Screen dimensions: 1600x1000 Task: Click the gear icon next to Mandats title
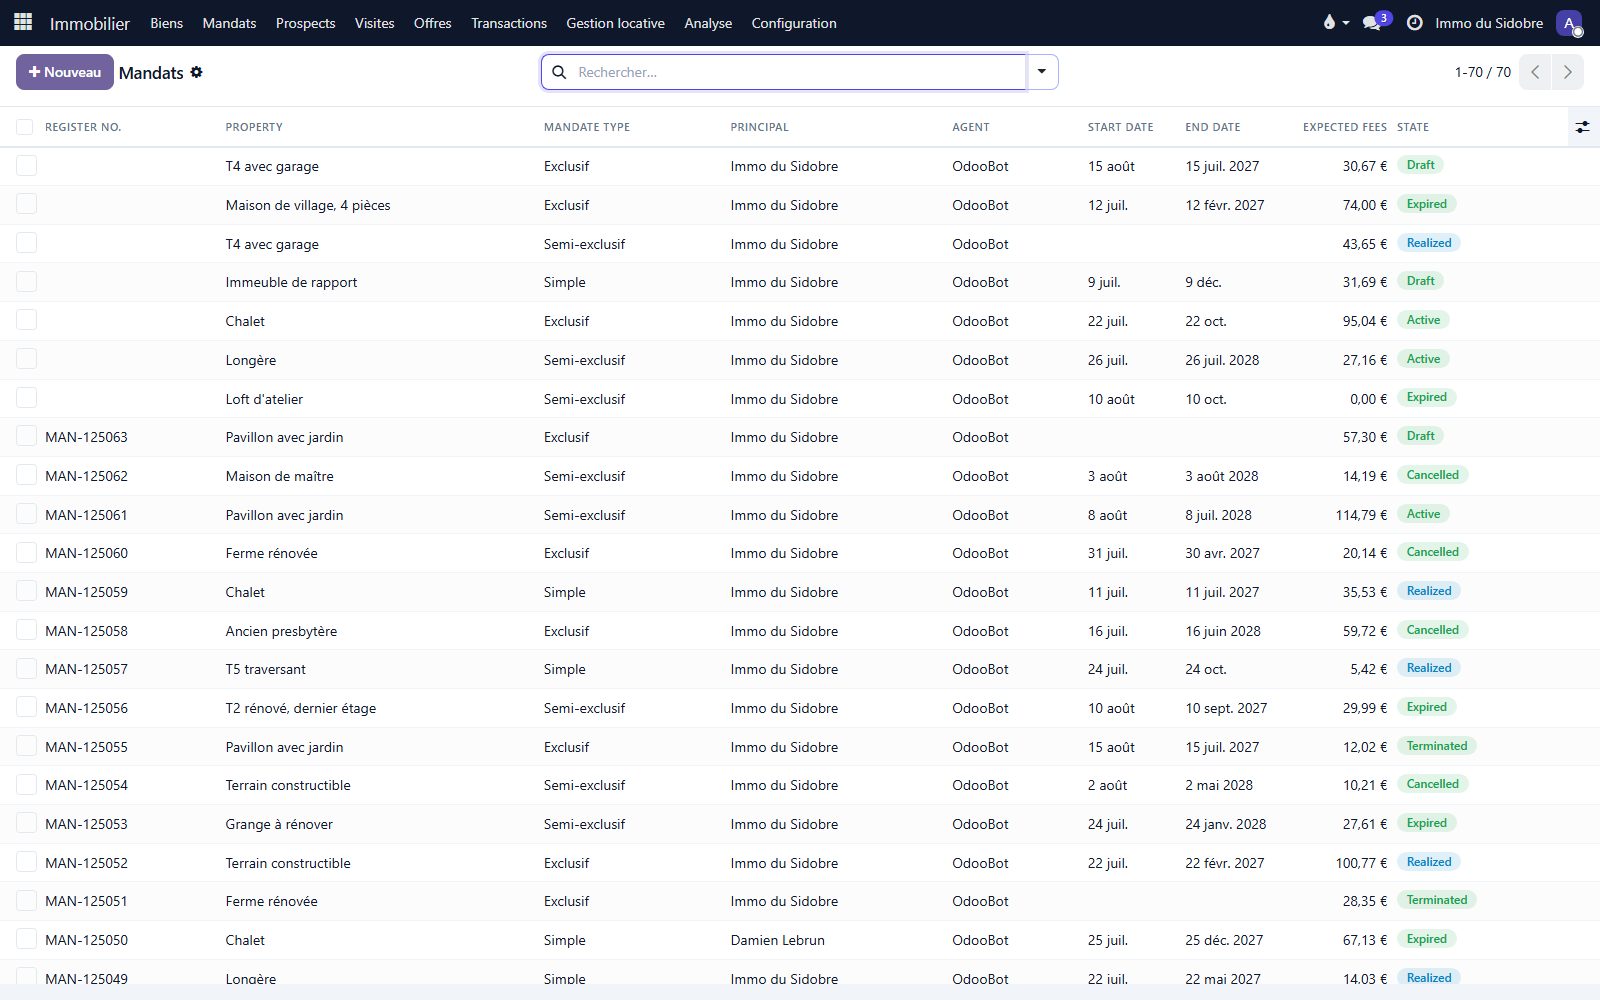click(x=196, y=72)
